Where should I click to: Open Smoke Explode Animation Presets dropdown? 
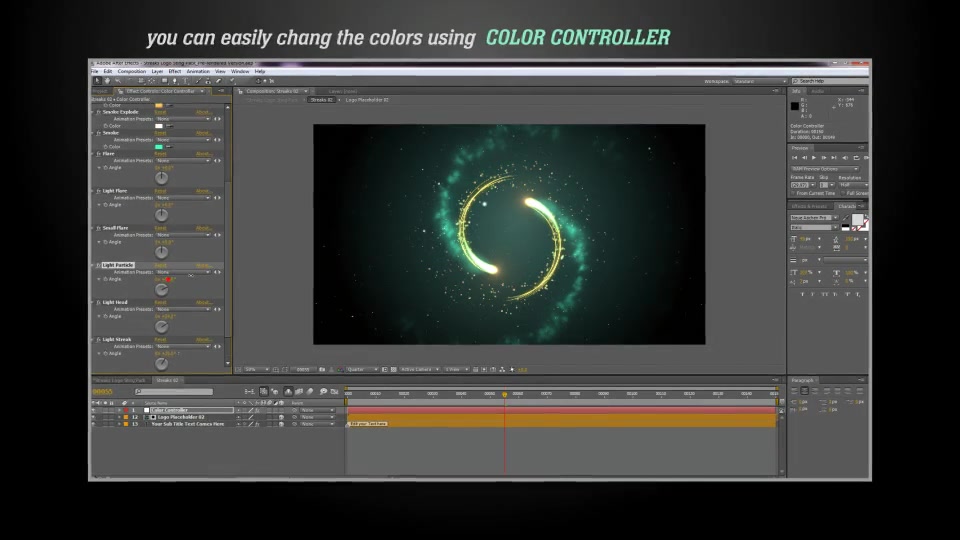[x=182, y=119]
